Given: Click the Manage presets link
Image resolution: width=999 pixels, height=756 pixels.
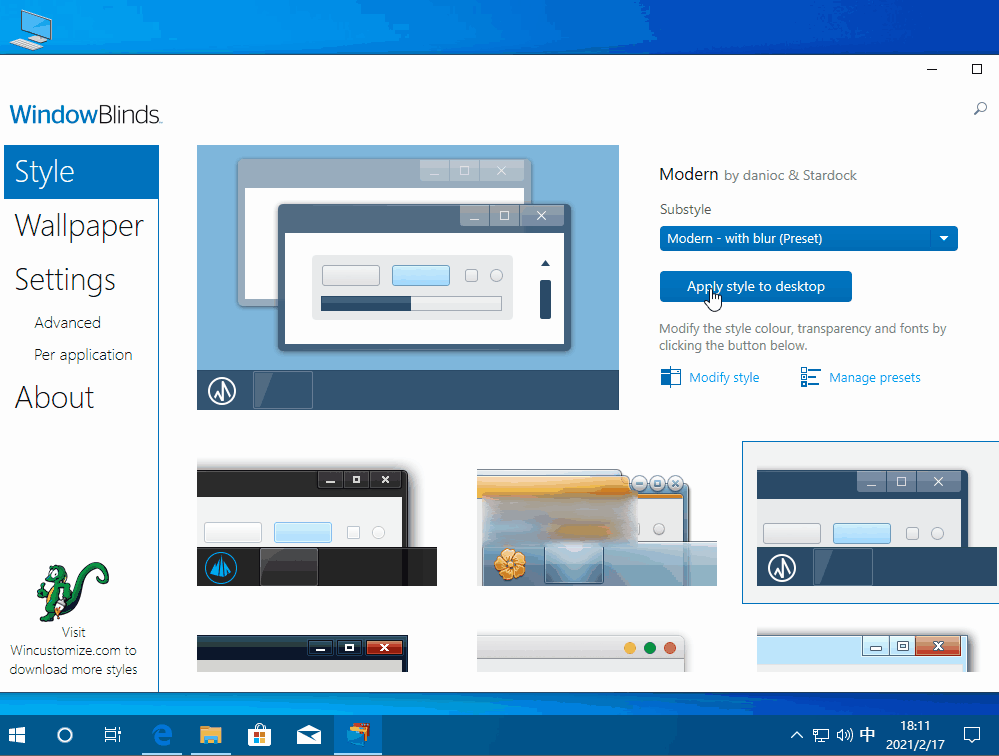Looking at the screenshot, I should [874, 378].
